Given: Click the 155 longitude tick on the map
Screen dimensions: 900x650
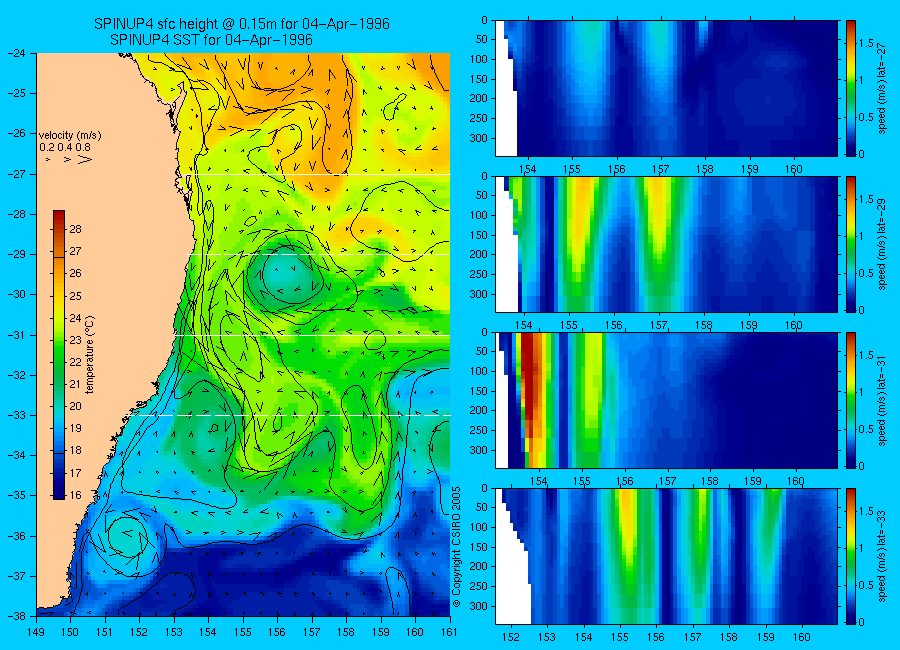Looking at the screenshot, I should coord(243,632).
